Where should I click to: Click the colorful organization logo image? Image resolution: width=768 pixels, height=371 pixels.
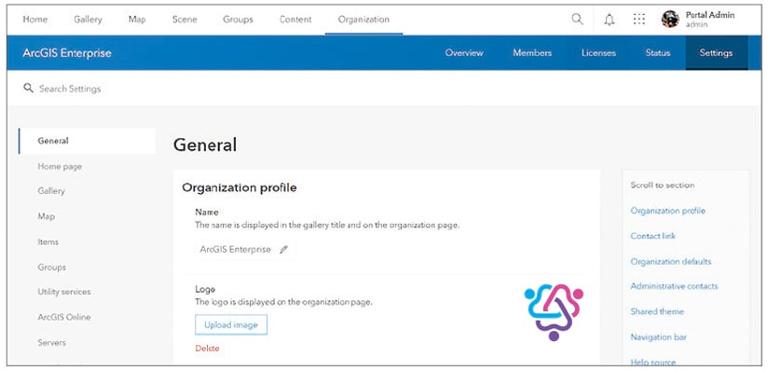[553, 312]
